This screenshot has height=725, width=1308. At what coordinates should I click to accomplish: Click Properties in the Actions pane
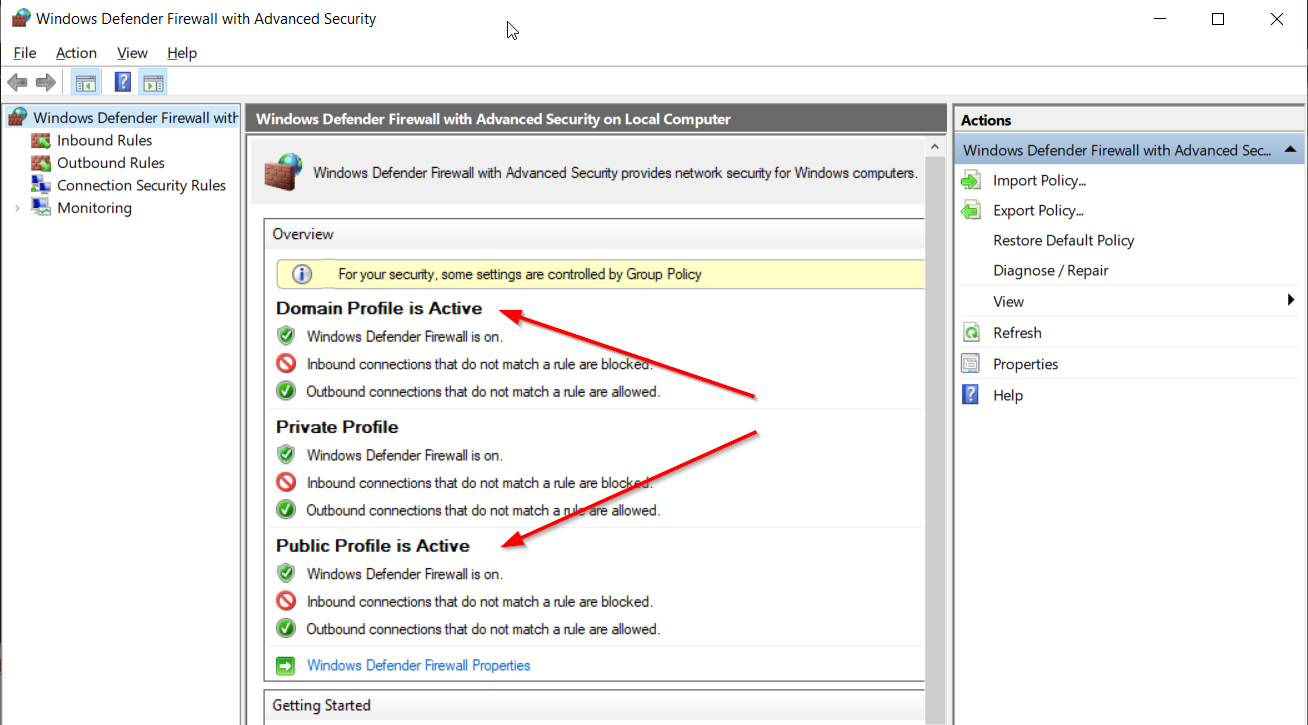[1025, 364]
